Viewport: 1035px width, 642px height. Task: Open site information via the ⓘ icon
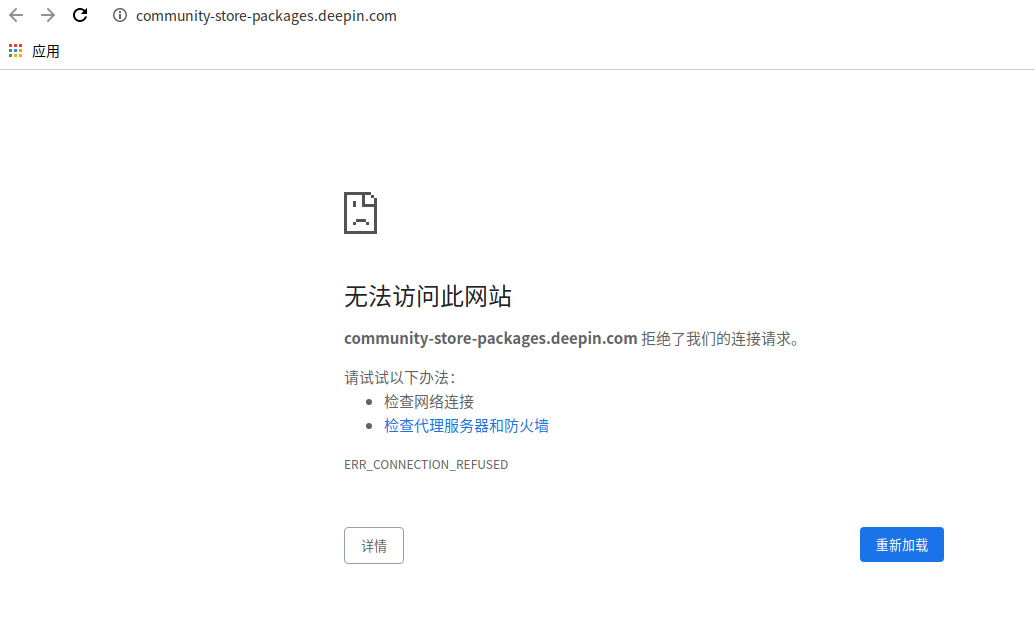pyautogui.click(x=119, y=15)
